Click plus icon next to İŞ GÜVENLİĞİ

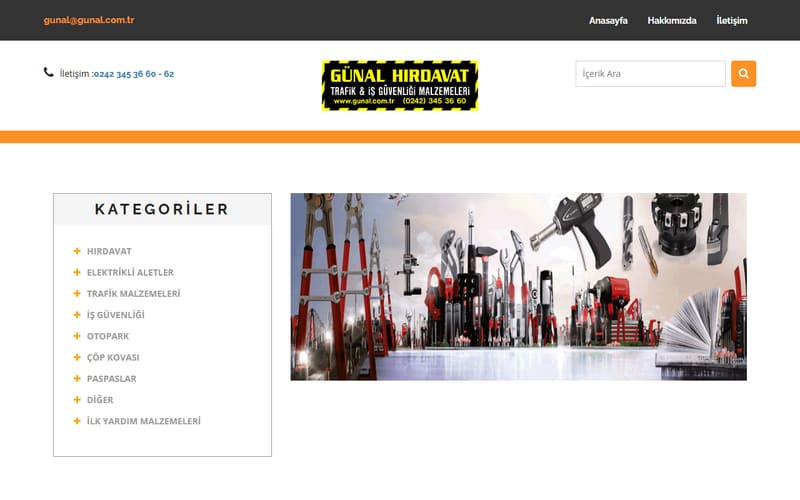point(77,315)
